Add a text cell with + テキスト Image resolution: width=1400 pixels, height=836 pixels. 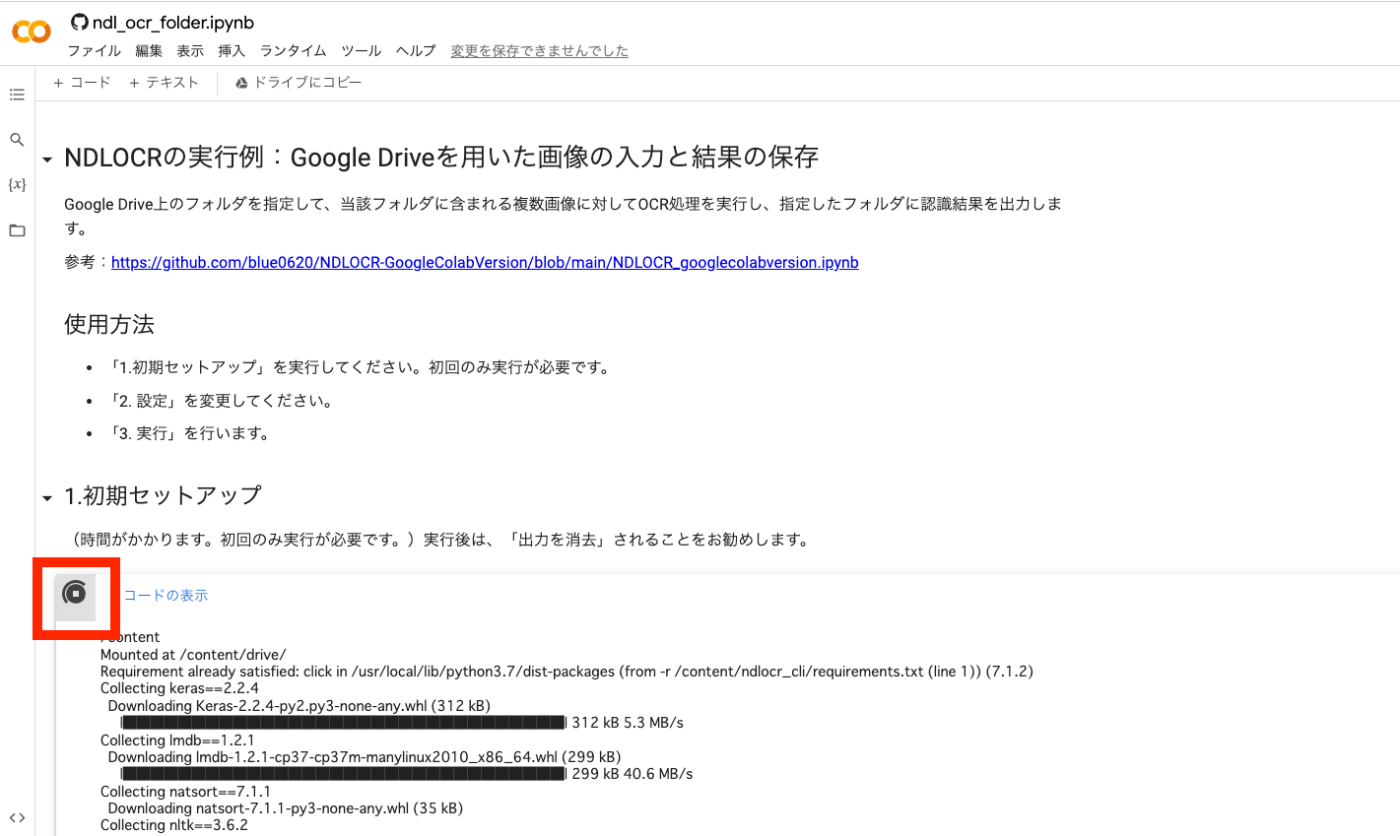[164, 83]
